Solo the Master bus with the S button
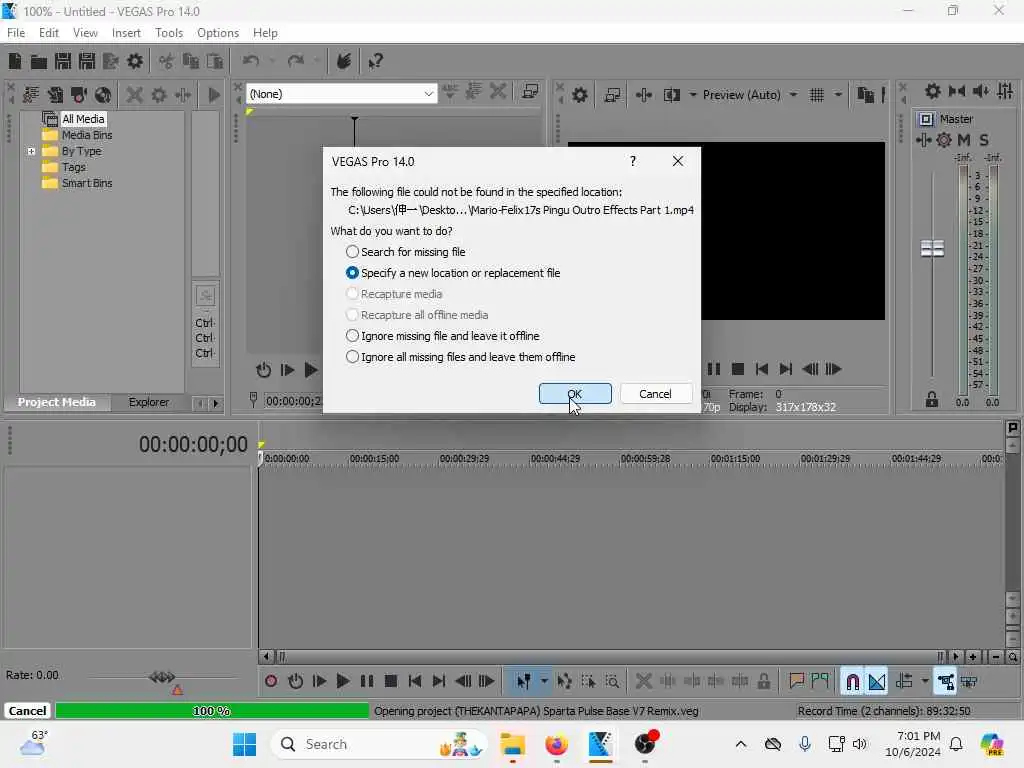 tap(984, 140)
